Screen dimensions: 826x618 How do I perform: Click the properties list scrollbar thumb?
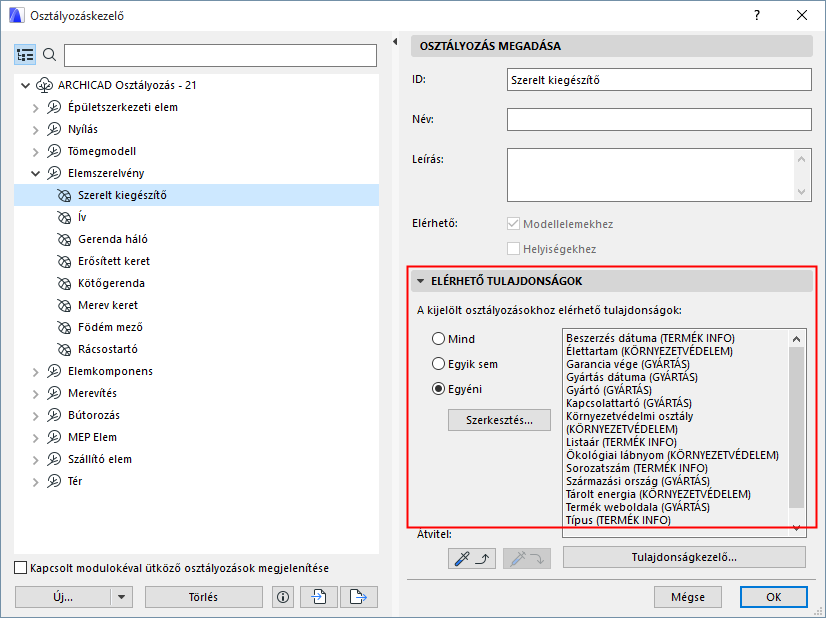click(796, 427)
